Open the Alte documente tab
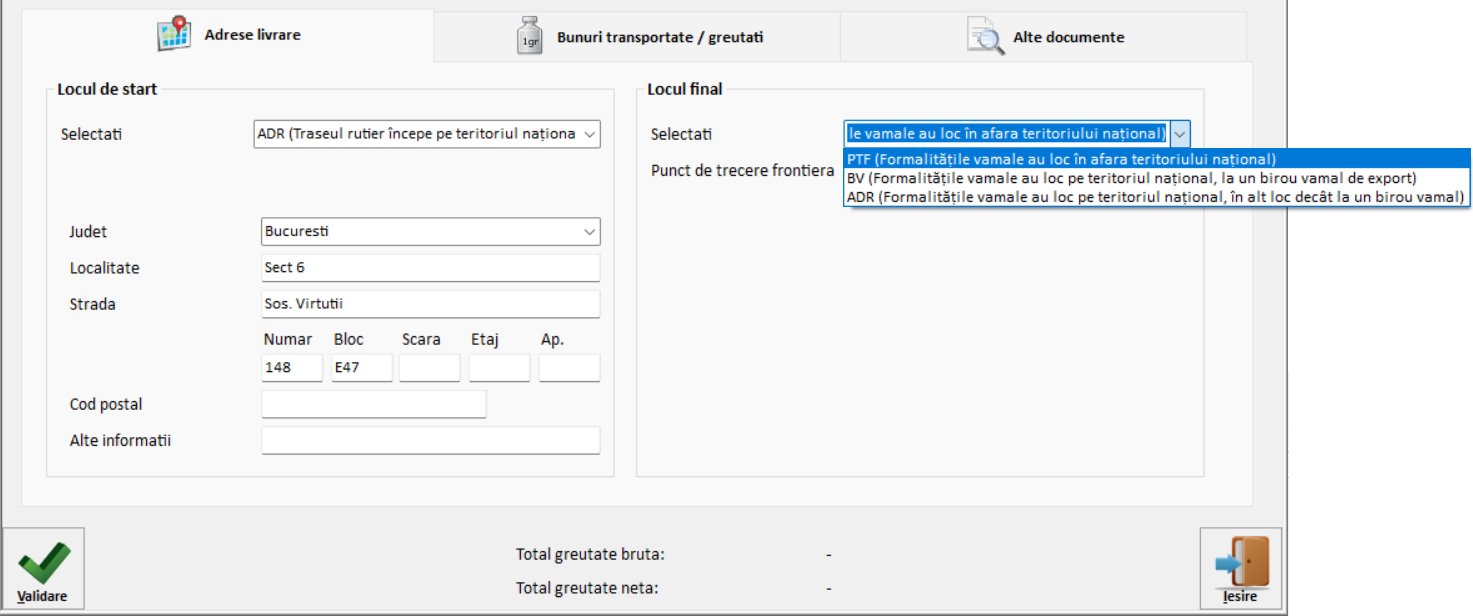 click(x=1044, y=37)
